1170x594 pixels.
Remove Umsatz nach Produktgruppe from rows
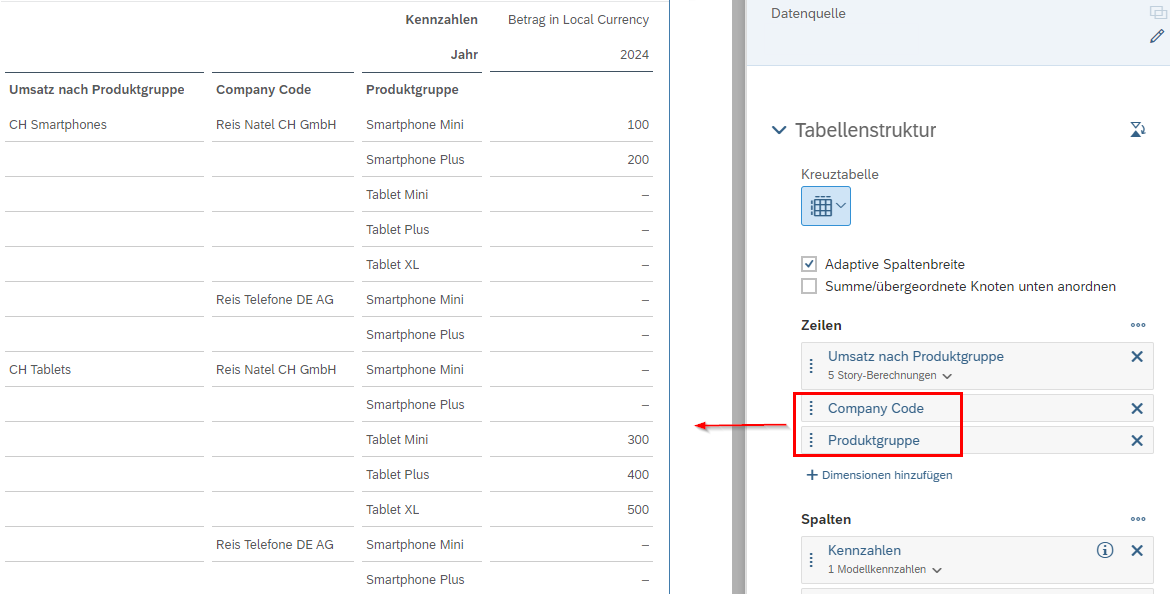coord(1136,357)
